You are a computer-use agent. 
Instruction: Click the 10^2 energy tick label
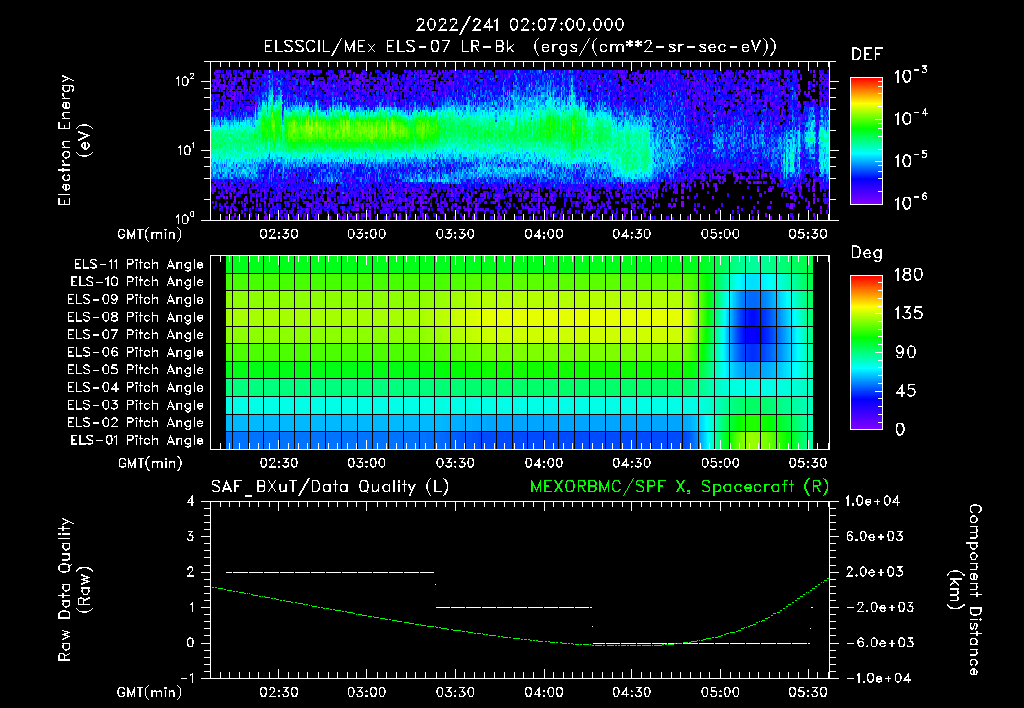coord(185,81)
